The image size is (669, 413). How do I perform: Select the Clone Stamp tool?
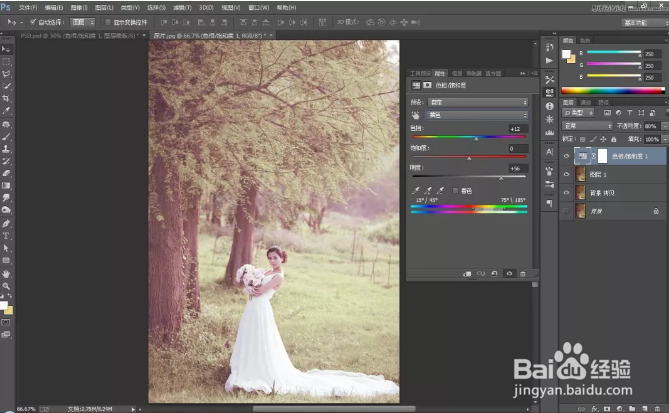tap(6, 149)
